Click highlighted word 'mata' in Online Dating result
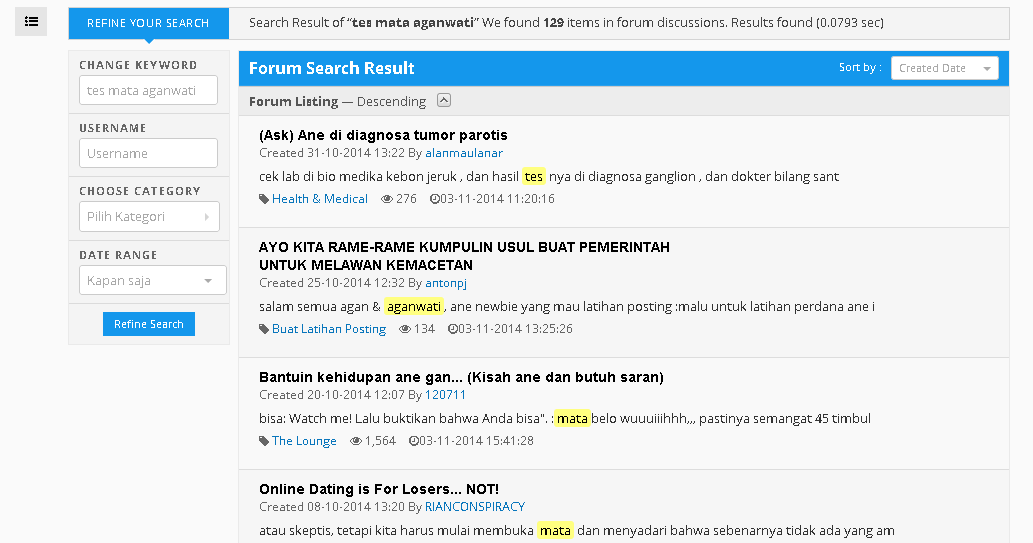This screenshot has height=543, width=1033. point(555,530)
